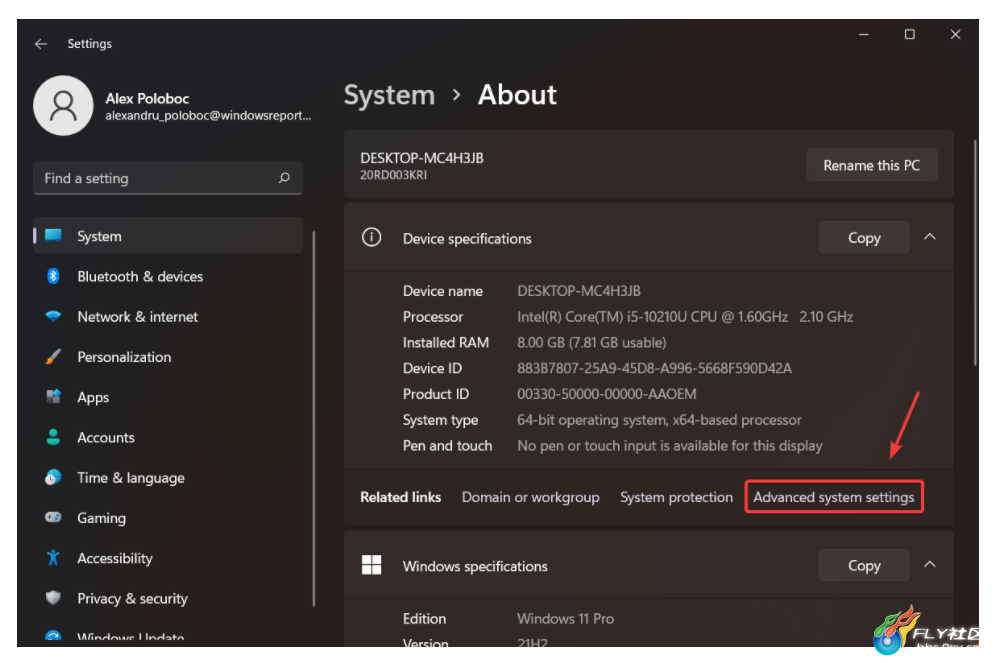Open Time & language settings

[168, 477]
